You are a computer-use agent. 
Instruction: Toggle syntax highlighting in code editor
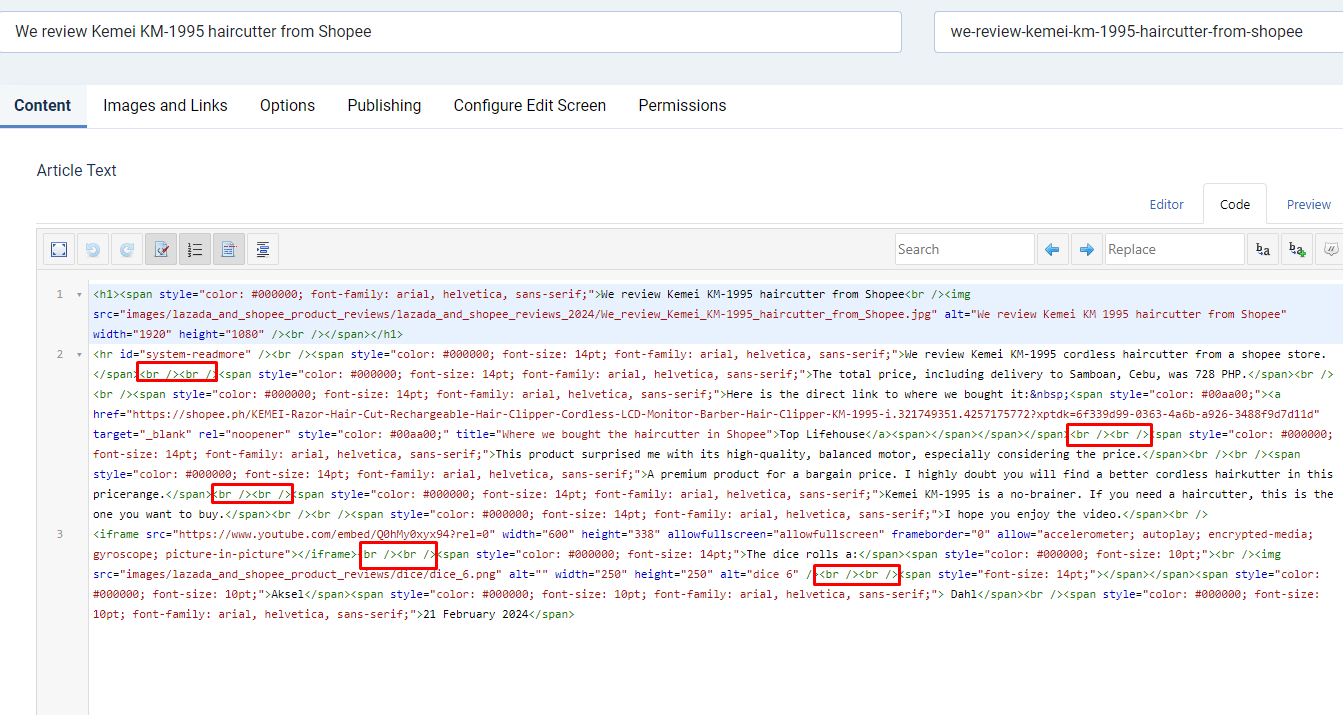pyautogui.click(x=161, y=249)
